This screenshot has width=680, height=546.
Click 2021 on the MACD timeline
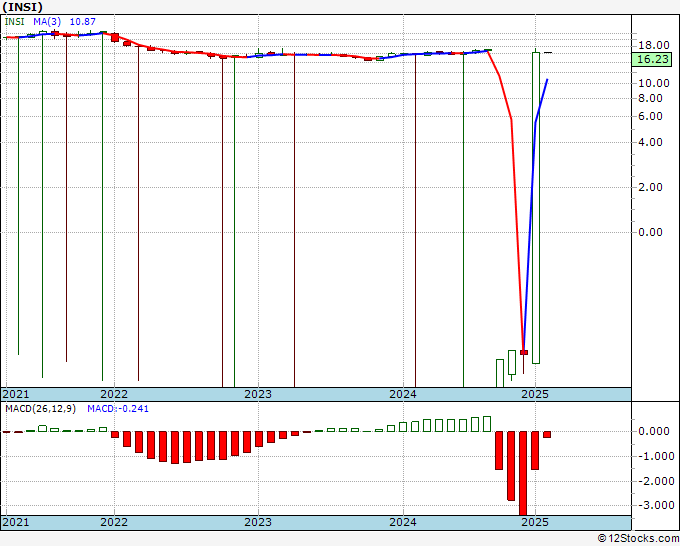(x=16, y=522)
